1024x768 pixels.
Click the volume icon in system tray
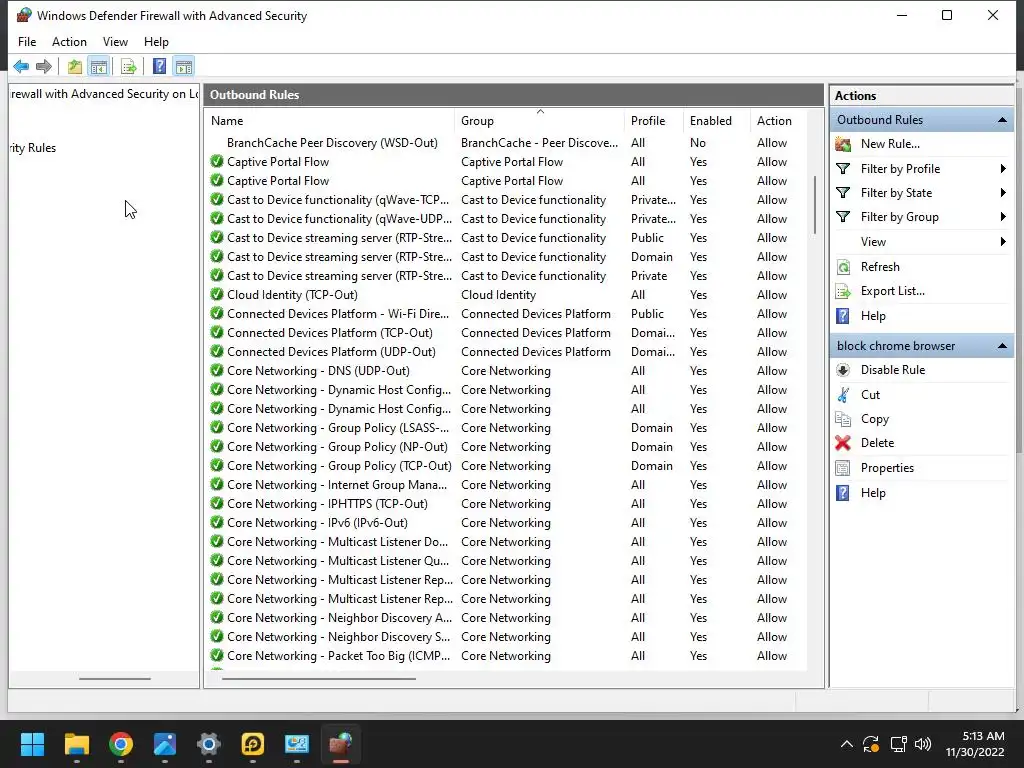(x=923, y=744)
